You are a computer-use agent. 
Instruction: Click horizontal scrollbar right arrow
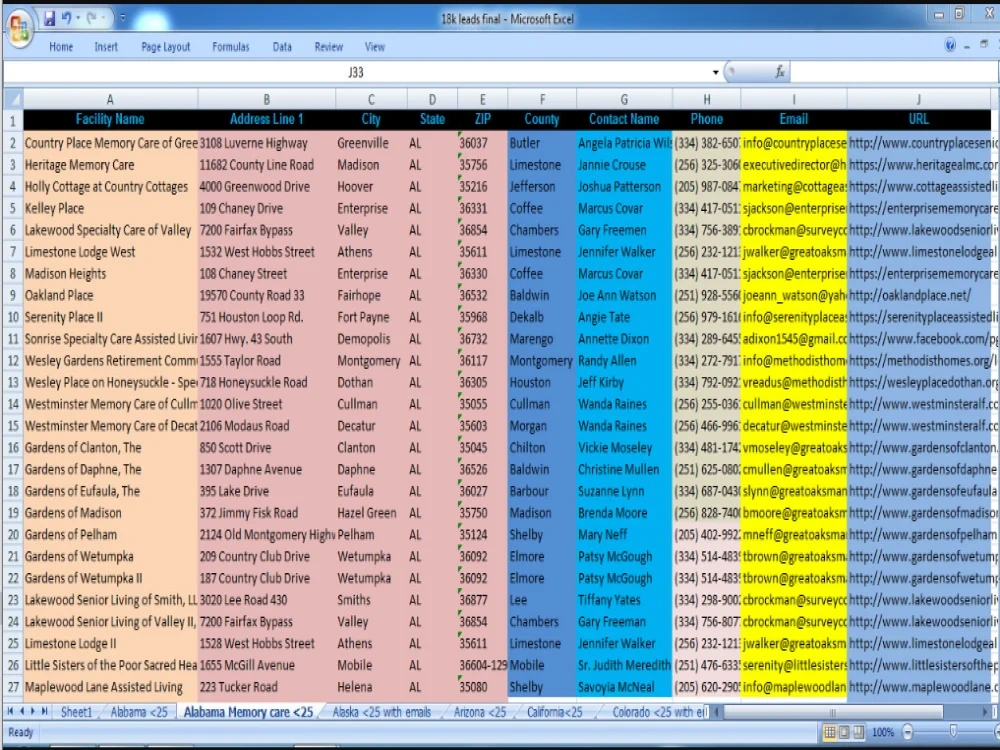click(x=985, y=712)
